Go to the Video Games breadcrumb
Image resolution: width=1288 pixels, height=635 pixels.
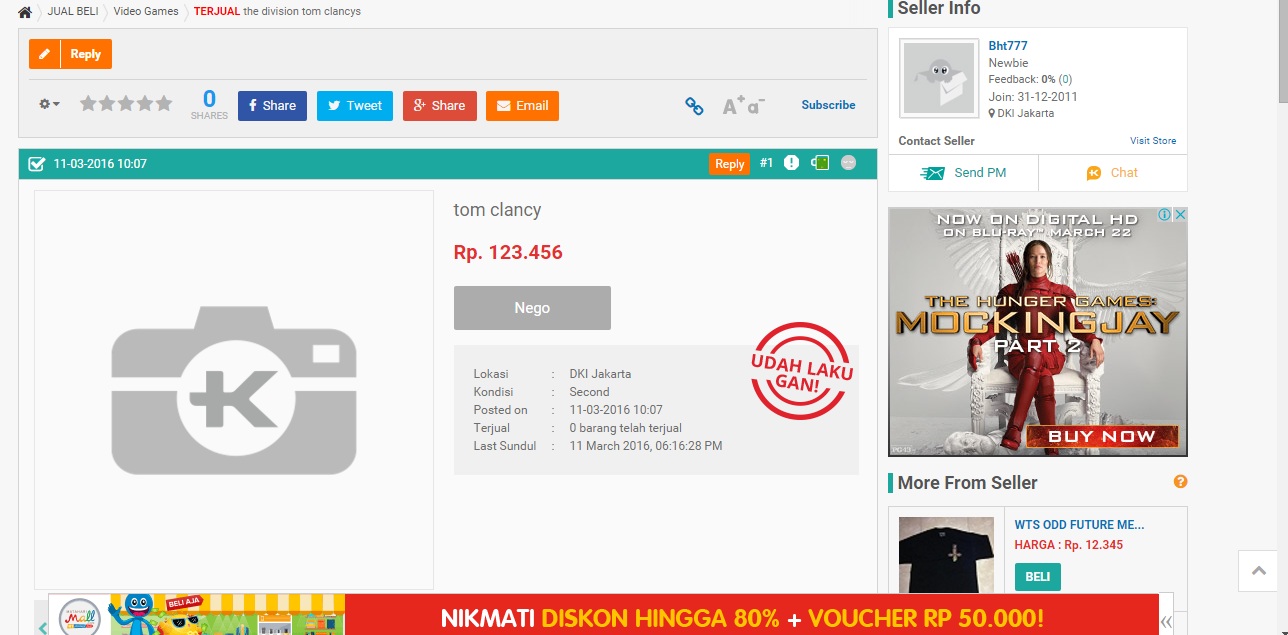tap(146, 12)
